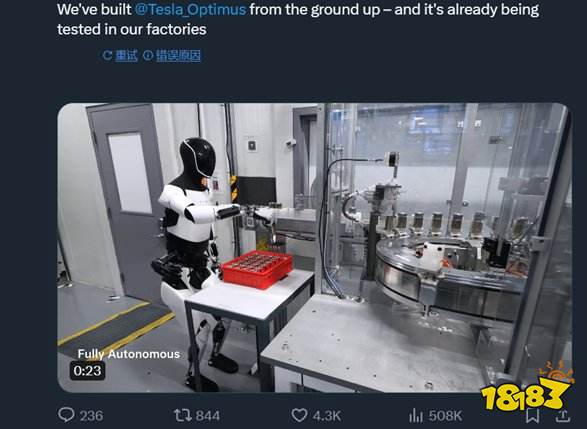Screen dimensions: 587x429
Task: Click the repost arrows icon
Action: click(x=183, y=415)
